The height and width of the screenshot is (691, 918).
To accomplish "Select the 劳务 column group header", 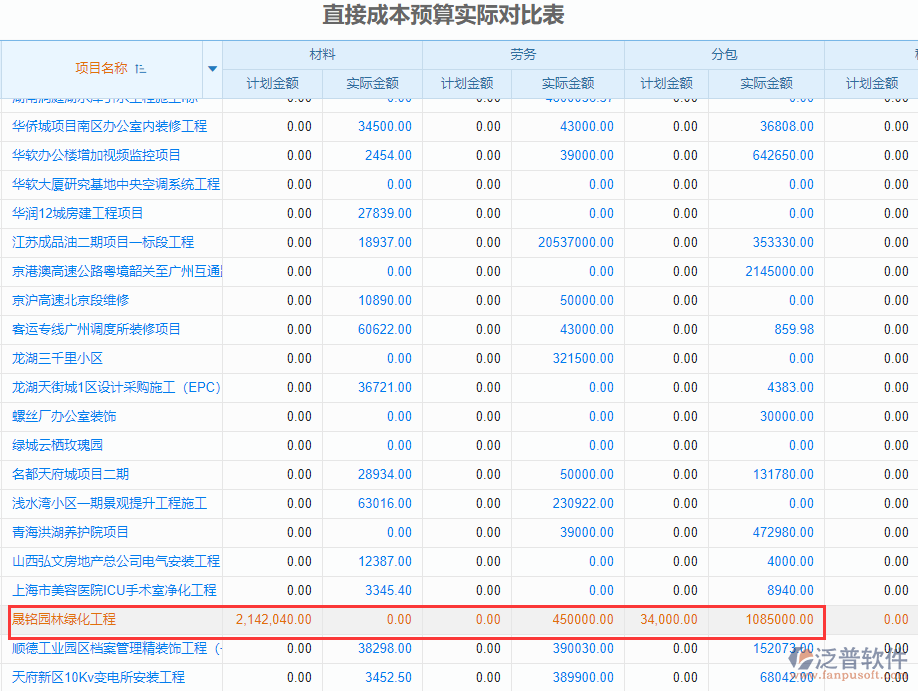I will (x=523, y=55).
